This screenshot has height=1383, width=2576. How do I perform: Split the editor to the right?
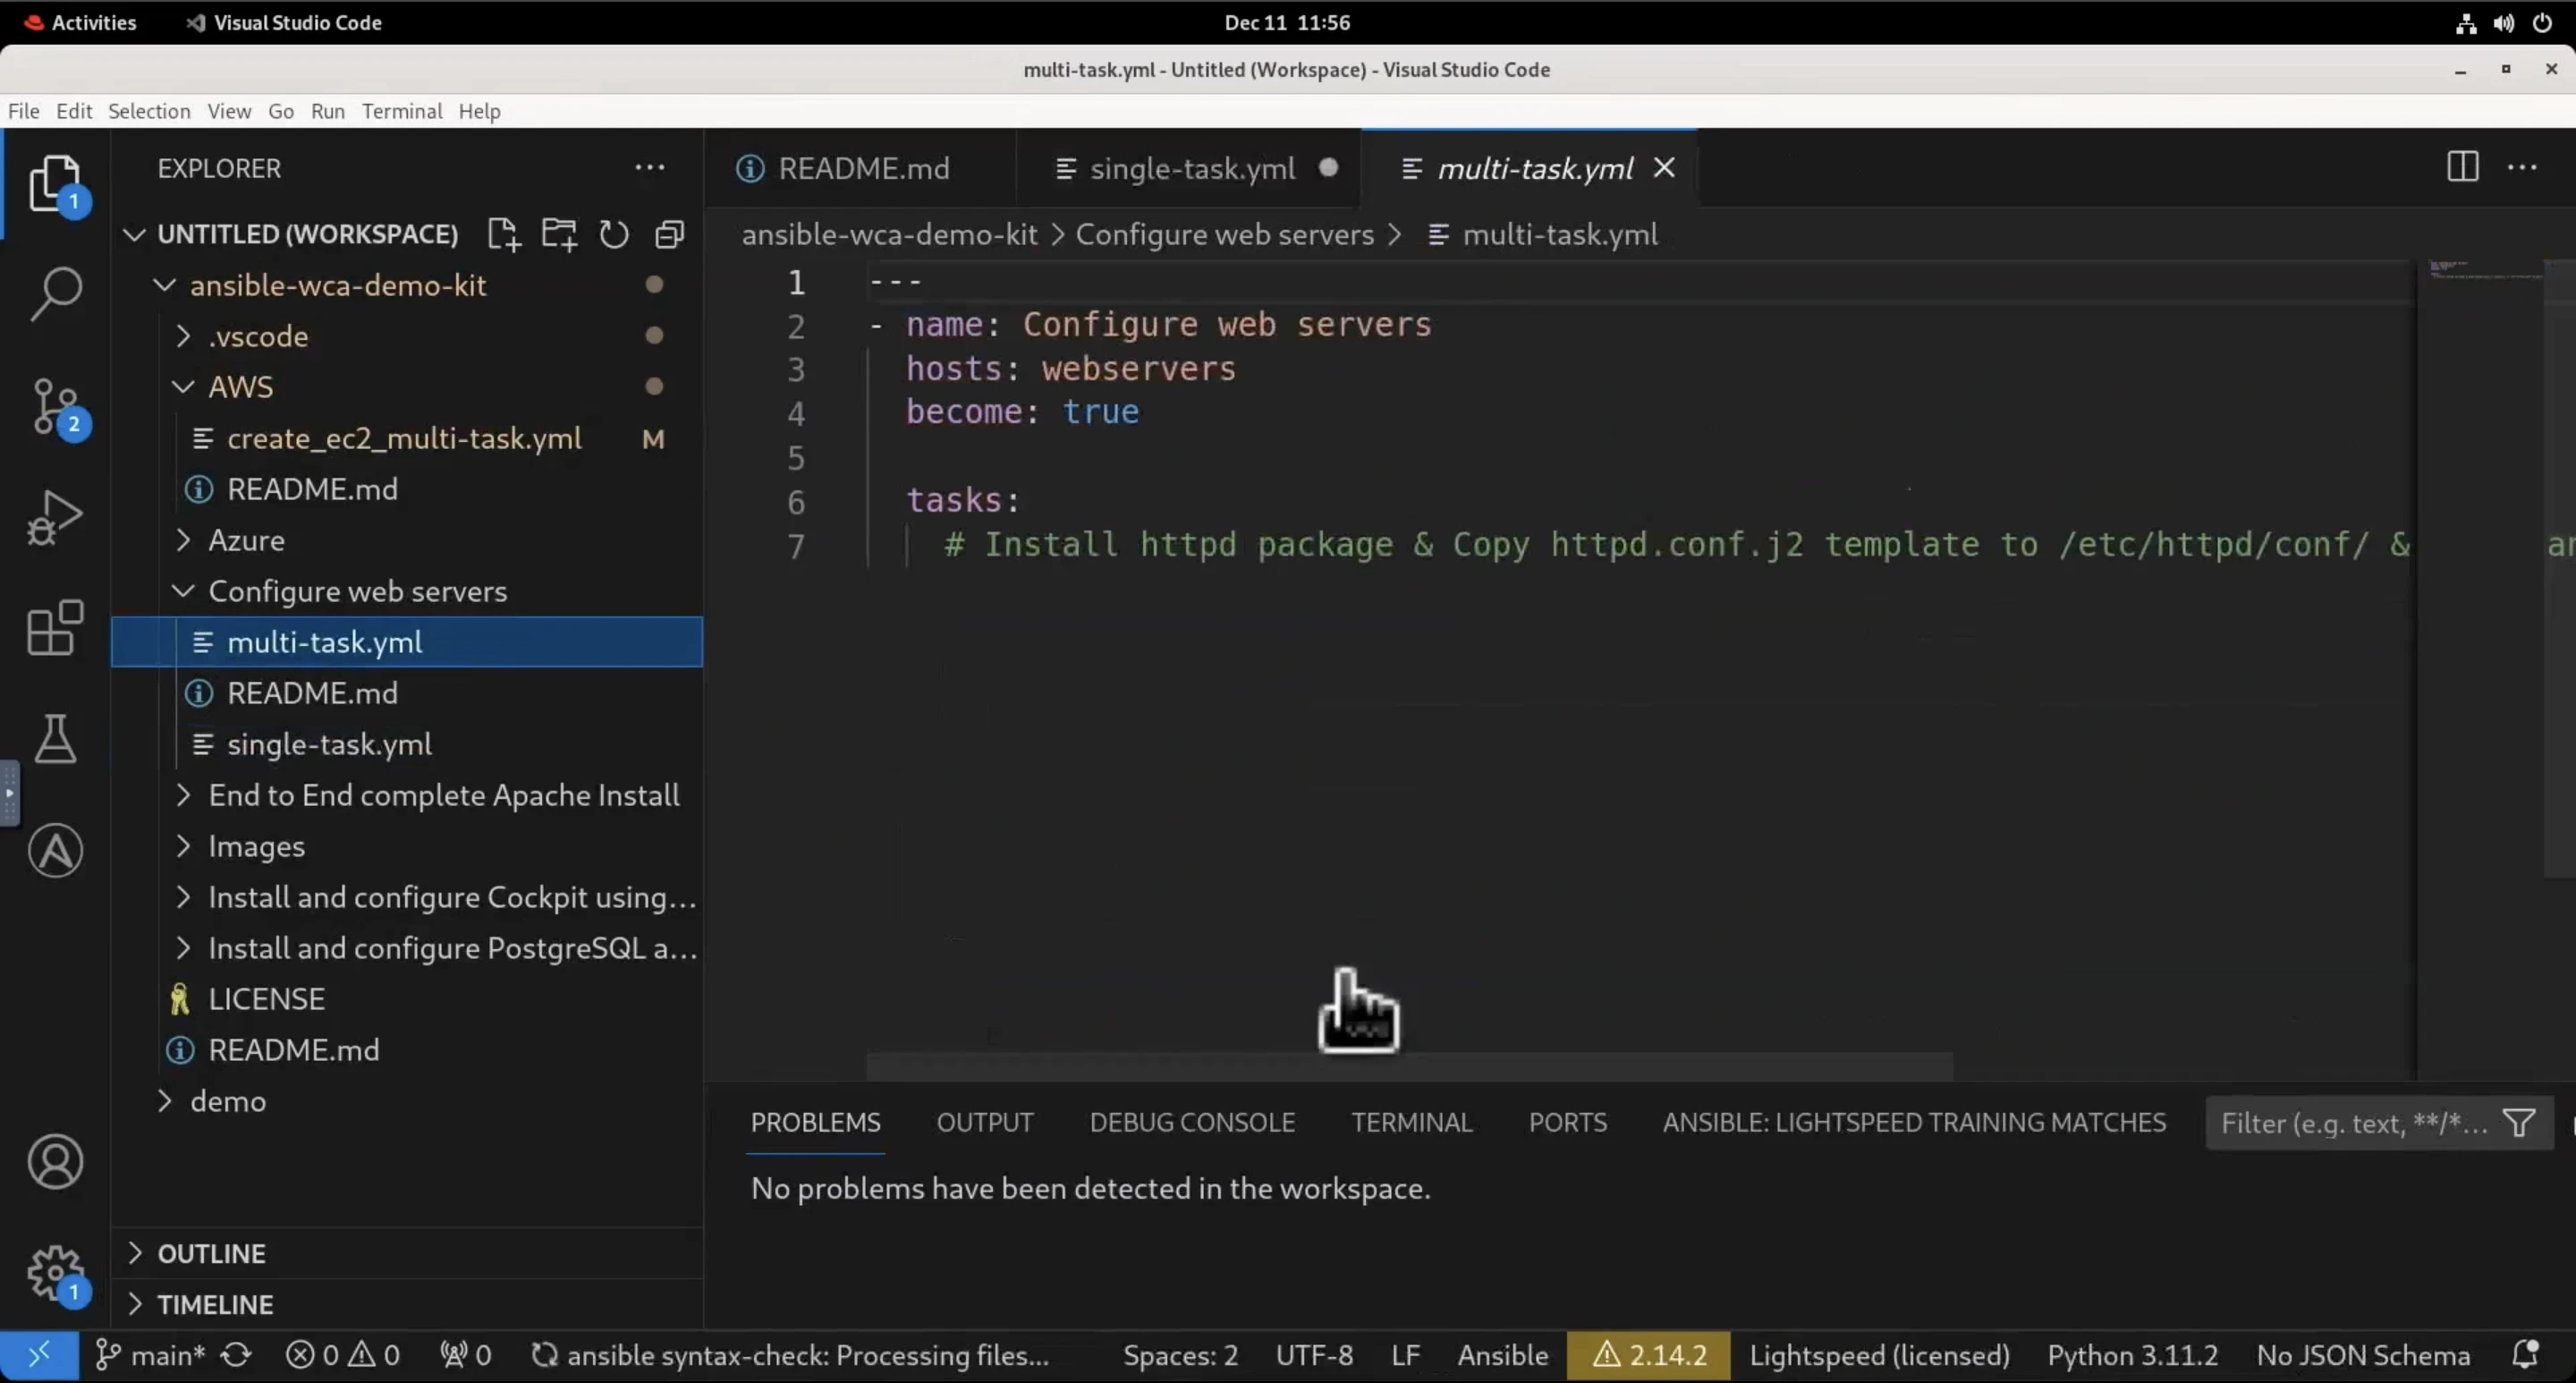coord(2462,167)
